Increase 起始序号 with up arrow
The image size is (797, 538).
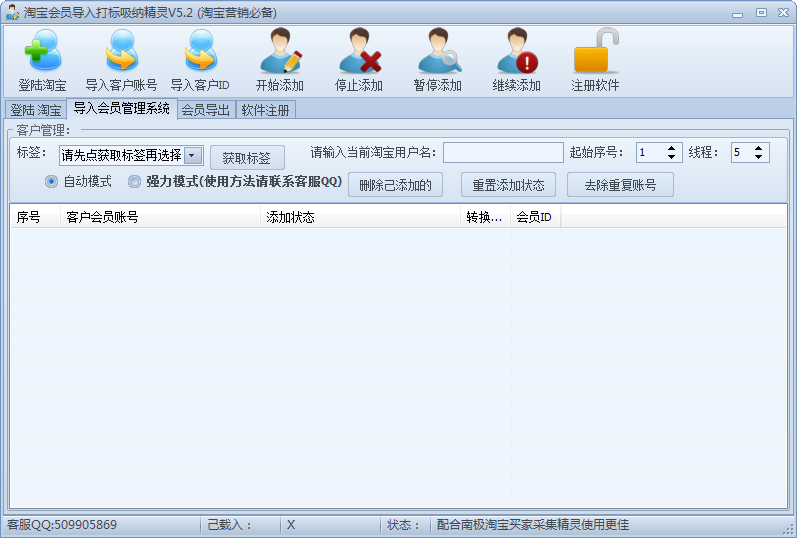pos(671,148)
